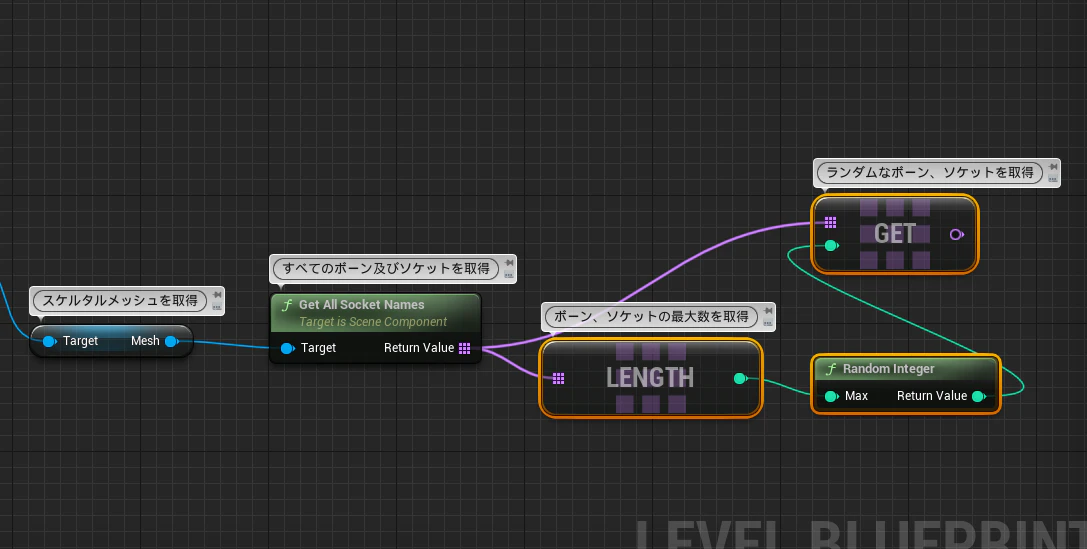
Task: Click the すべてのボーン及びソケットを取得 comment text
Action: (385, 268)
